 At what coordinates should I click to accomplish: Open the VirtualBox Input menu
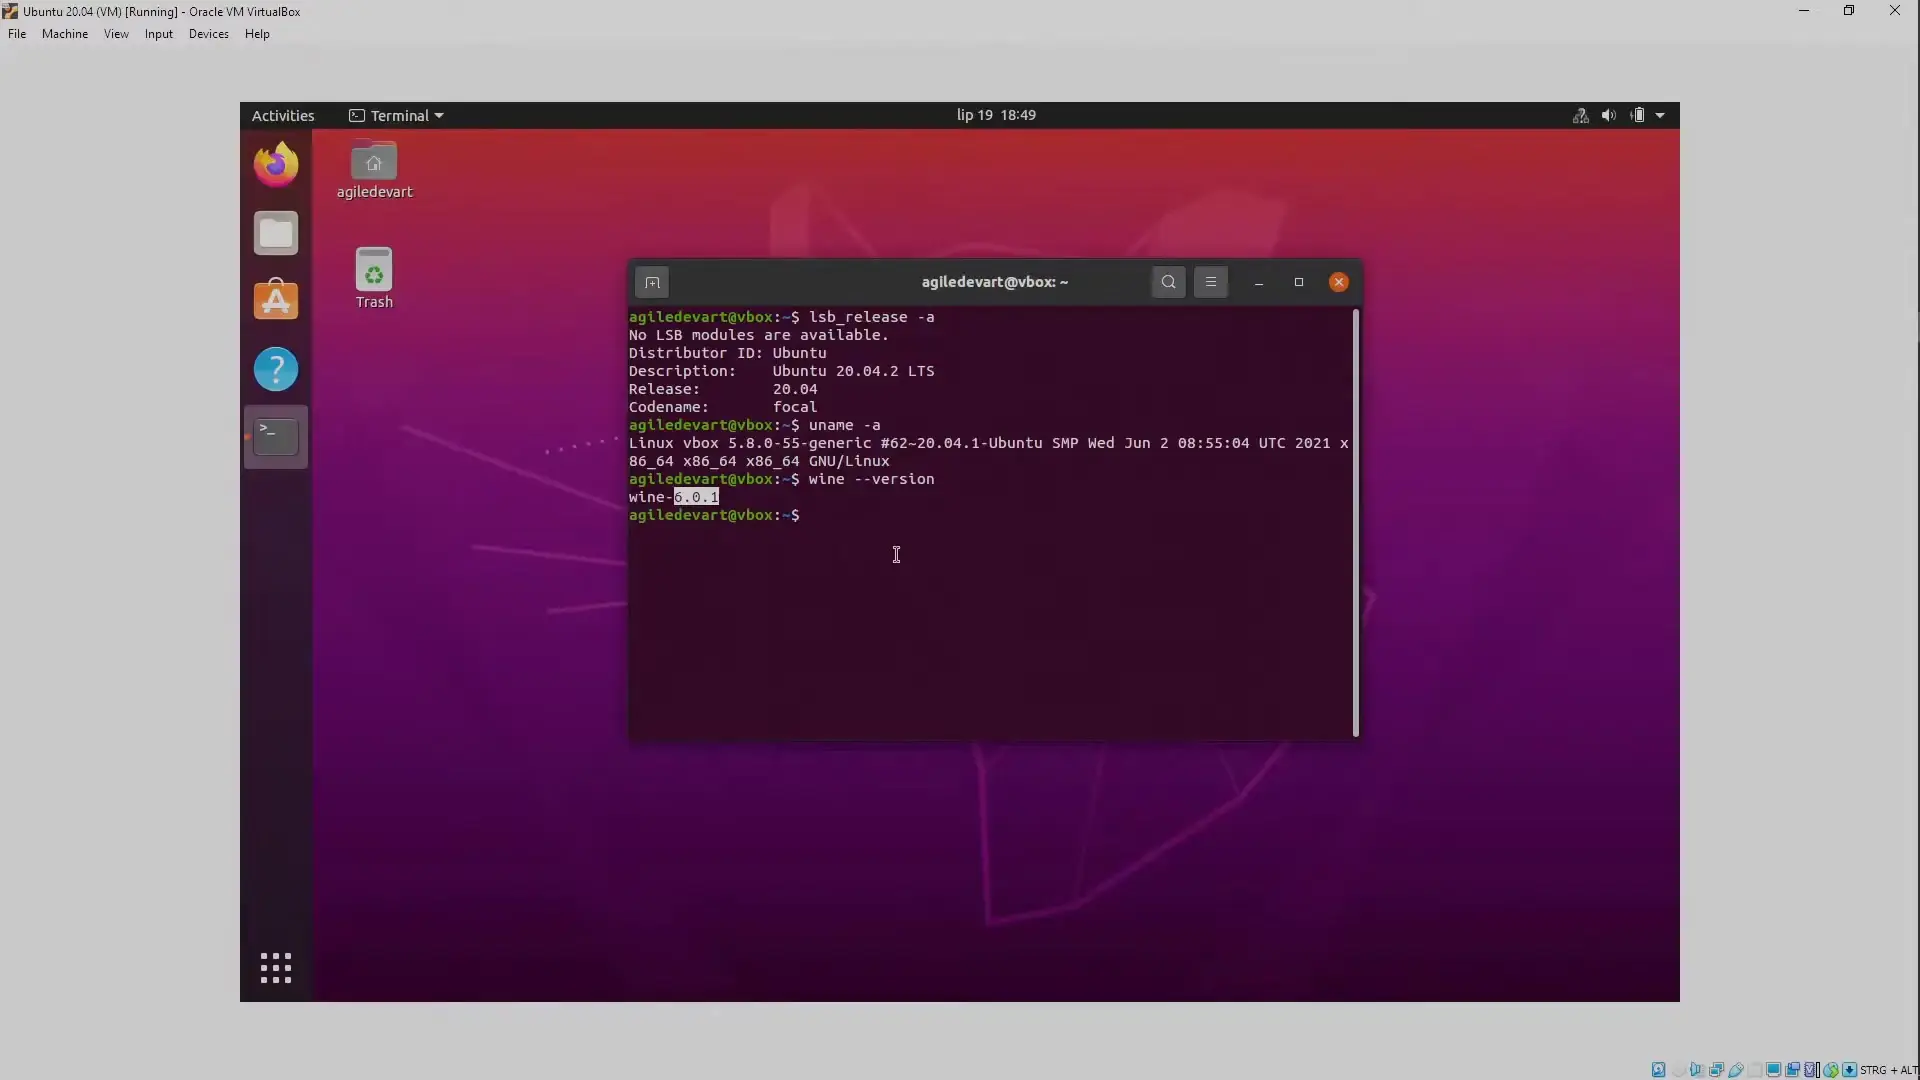click(x=158, y=34)
